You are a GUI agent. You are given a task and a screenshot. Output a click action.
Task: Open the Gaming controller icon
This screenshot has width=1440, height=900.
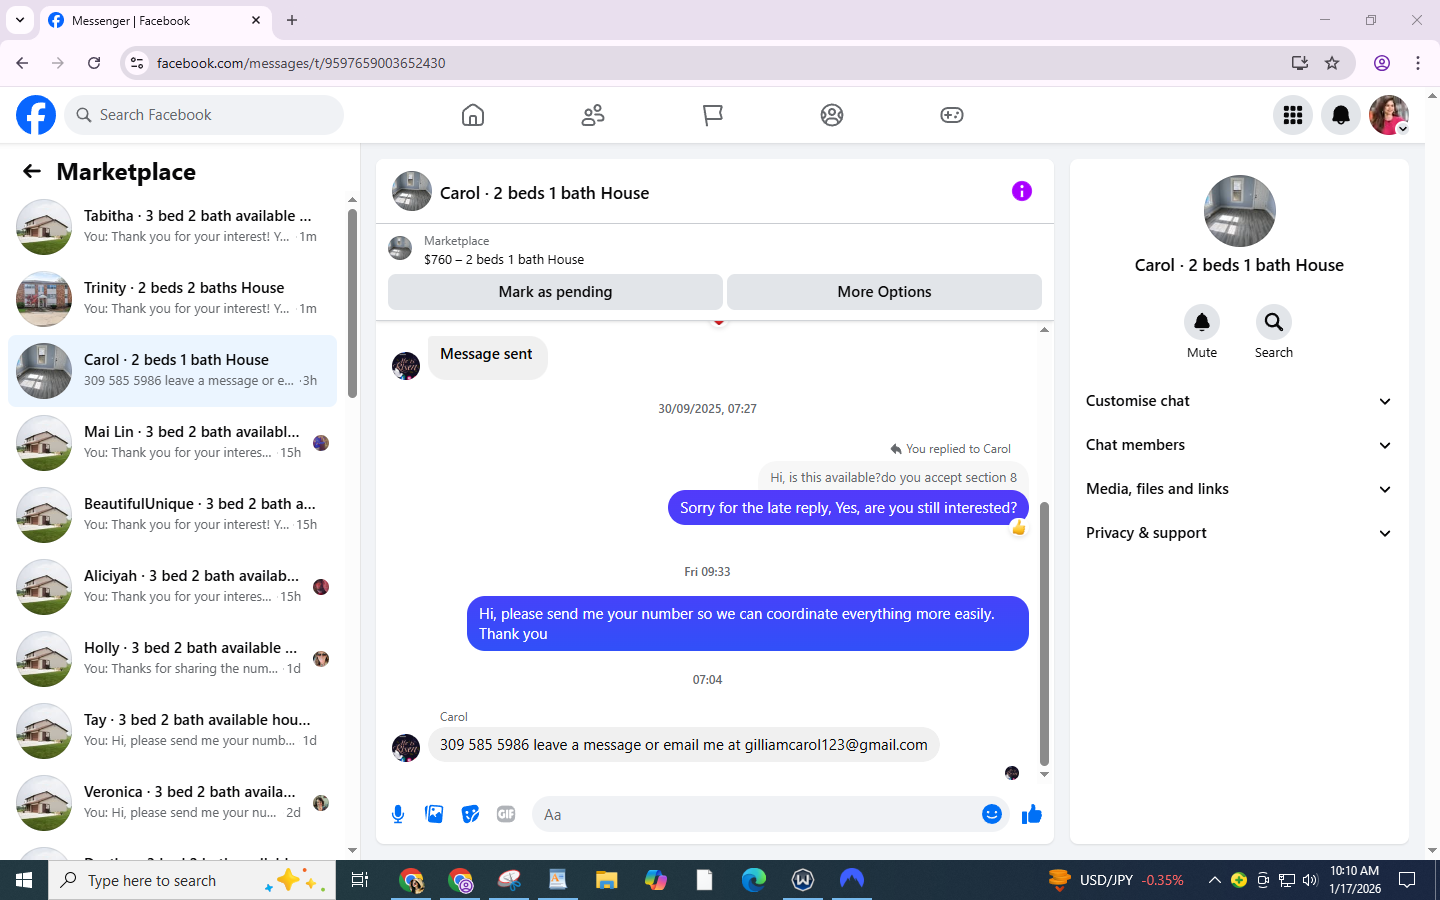tap(952, 115)
